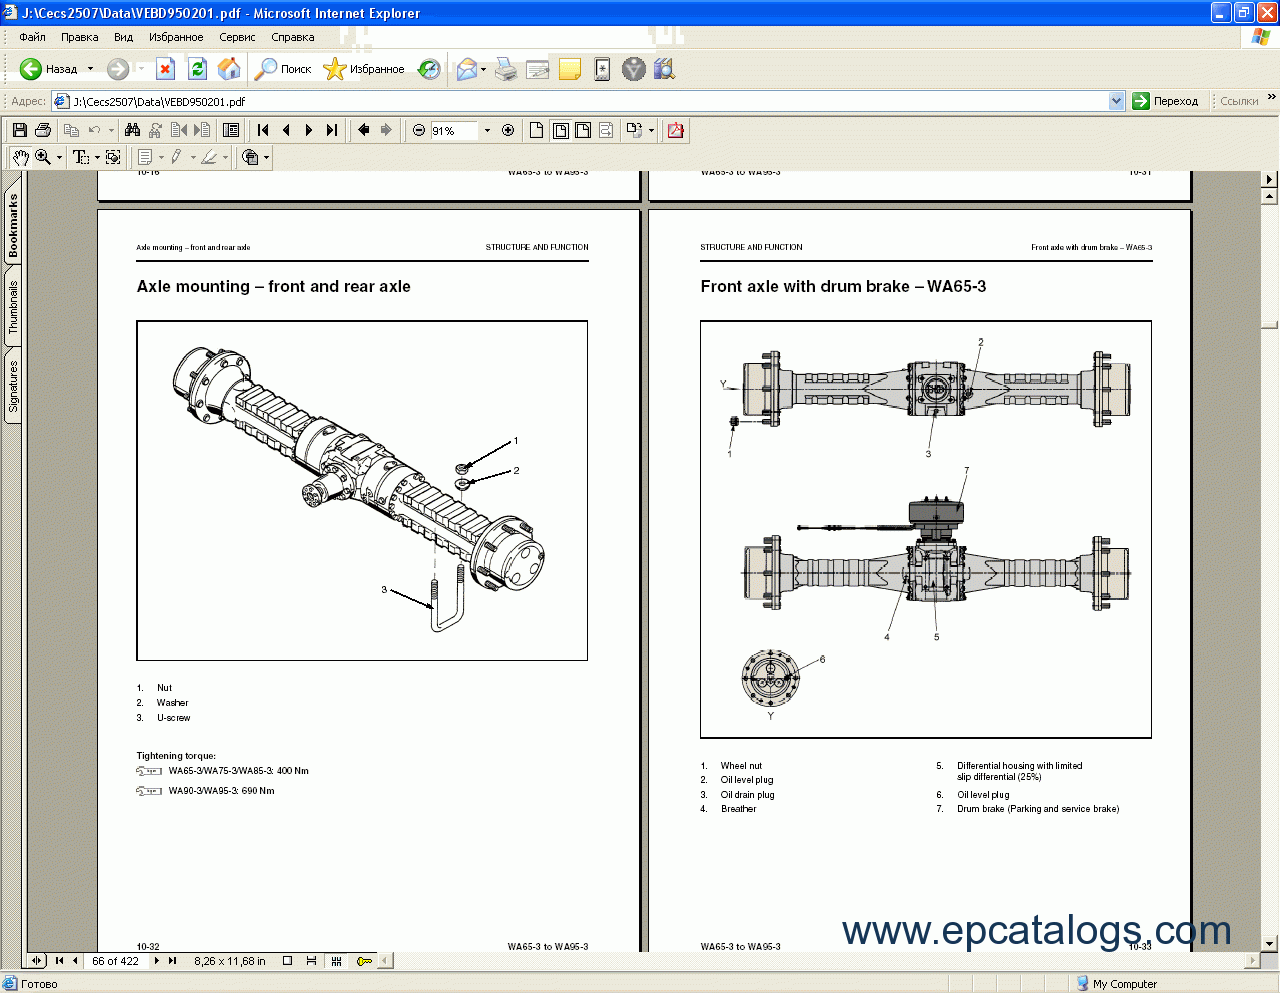Viewport: 1280px width, 993px height.
Task: Open the Справка menu
Action: pyautogui.click(x=292, y=37)
